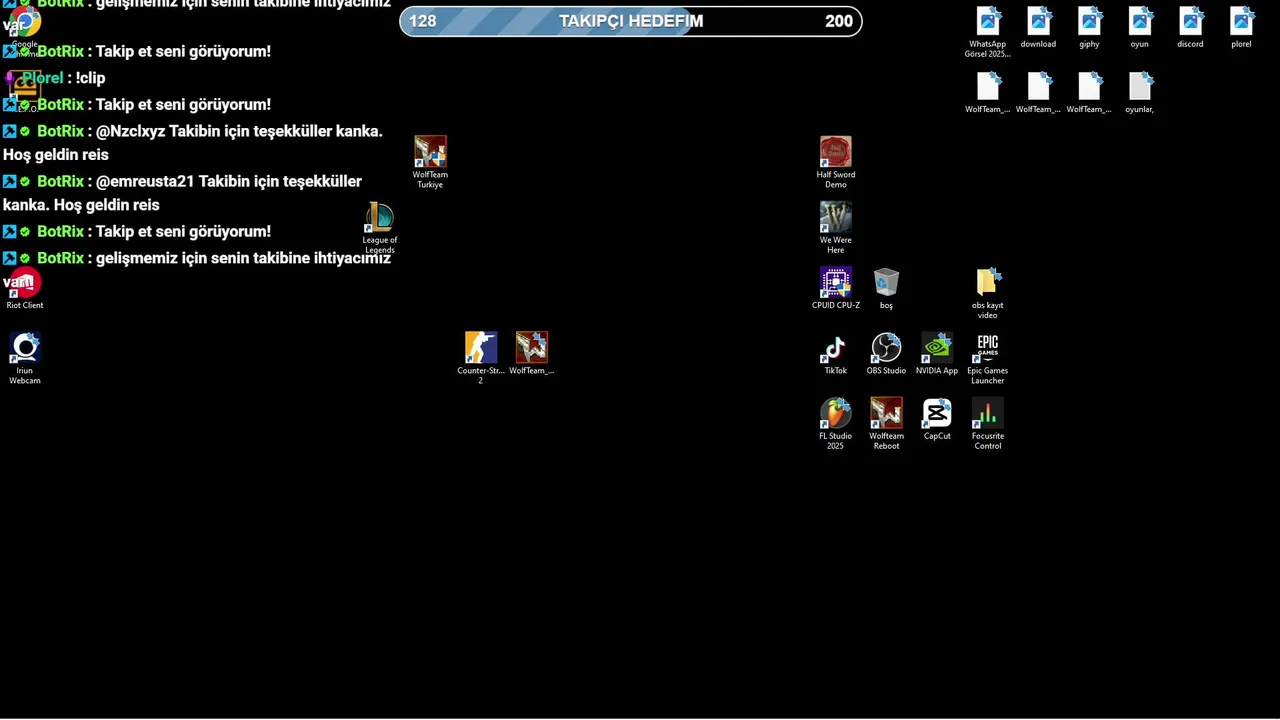Select the WhatsApp Görsel 2025 image file

coord(988,32)
